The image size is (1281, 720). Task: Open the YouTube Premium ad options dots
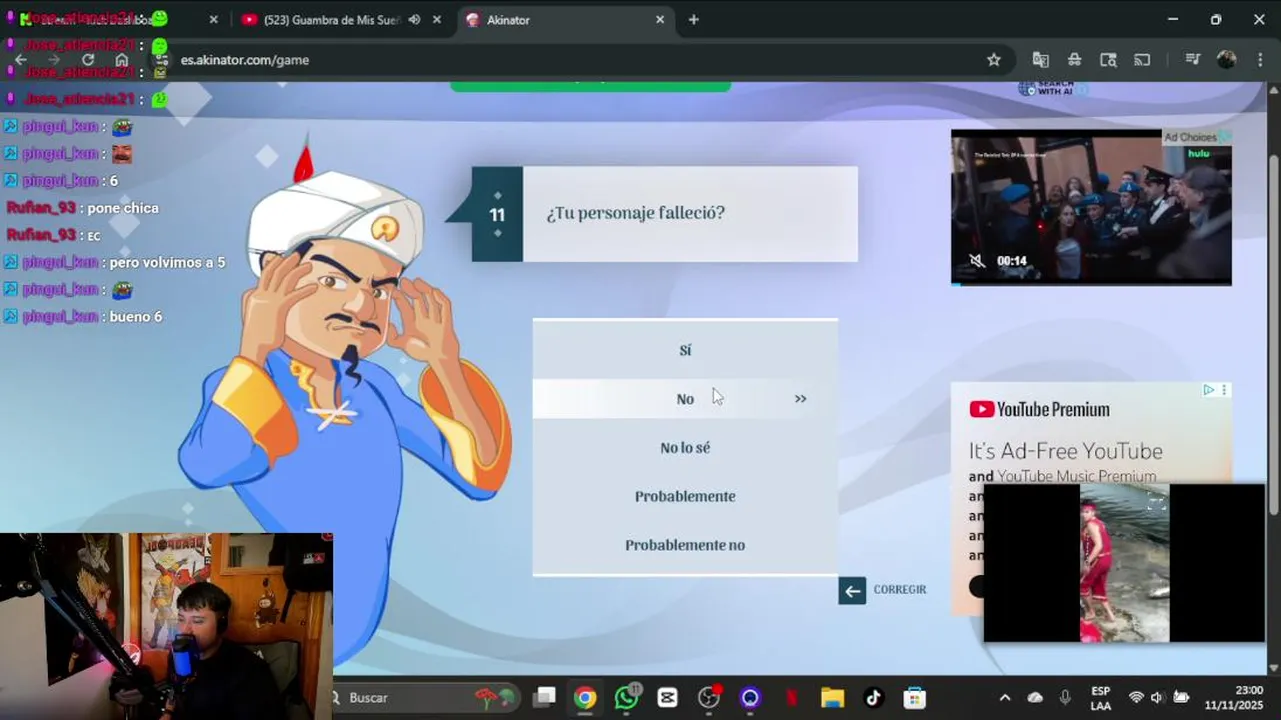click(1224, 390)
